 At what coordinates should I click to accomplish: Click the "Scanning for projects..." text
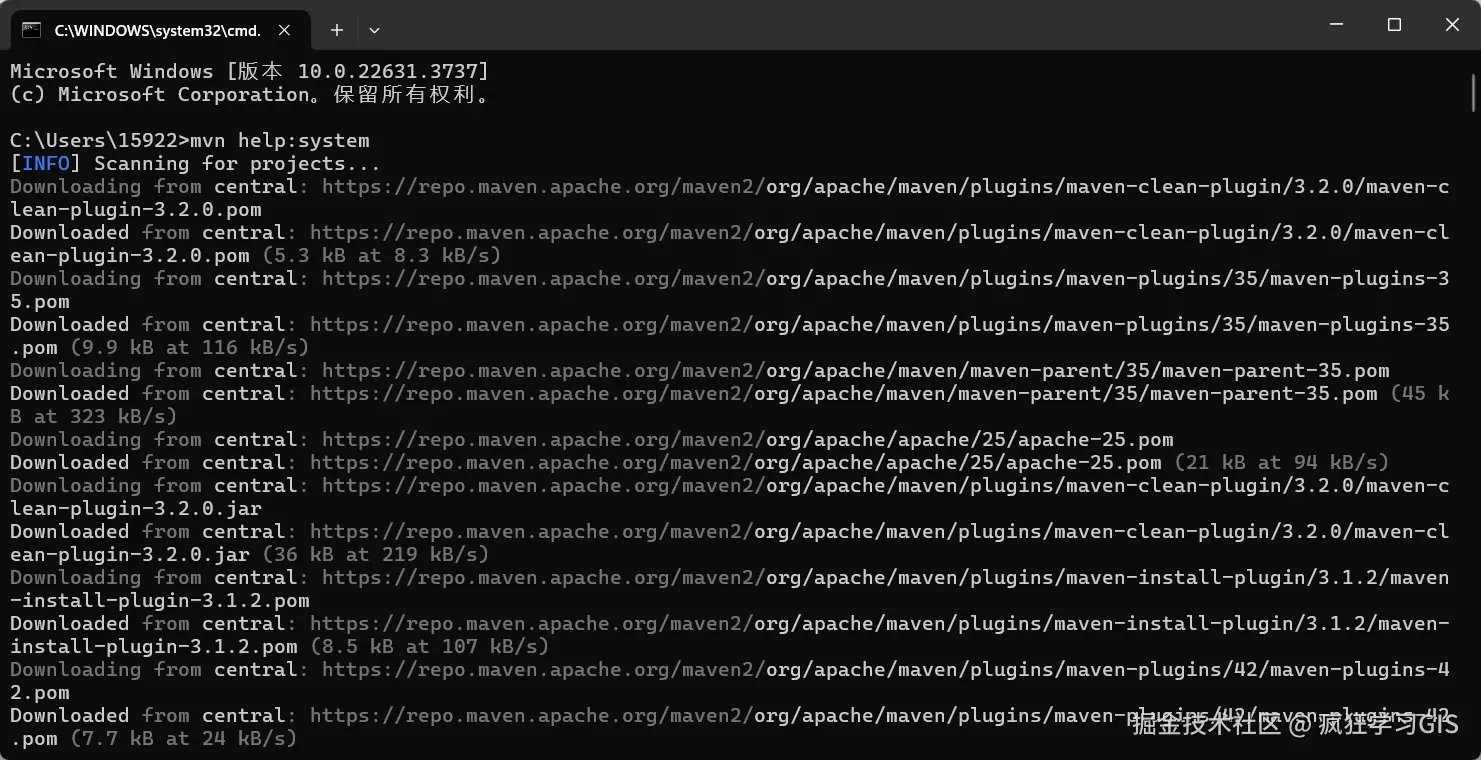coord(237,164)
